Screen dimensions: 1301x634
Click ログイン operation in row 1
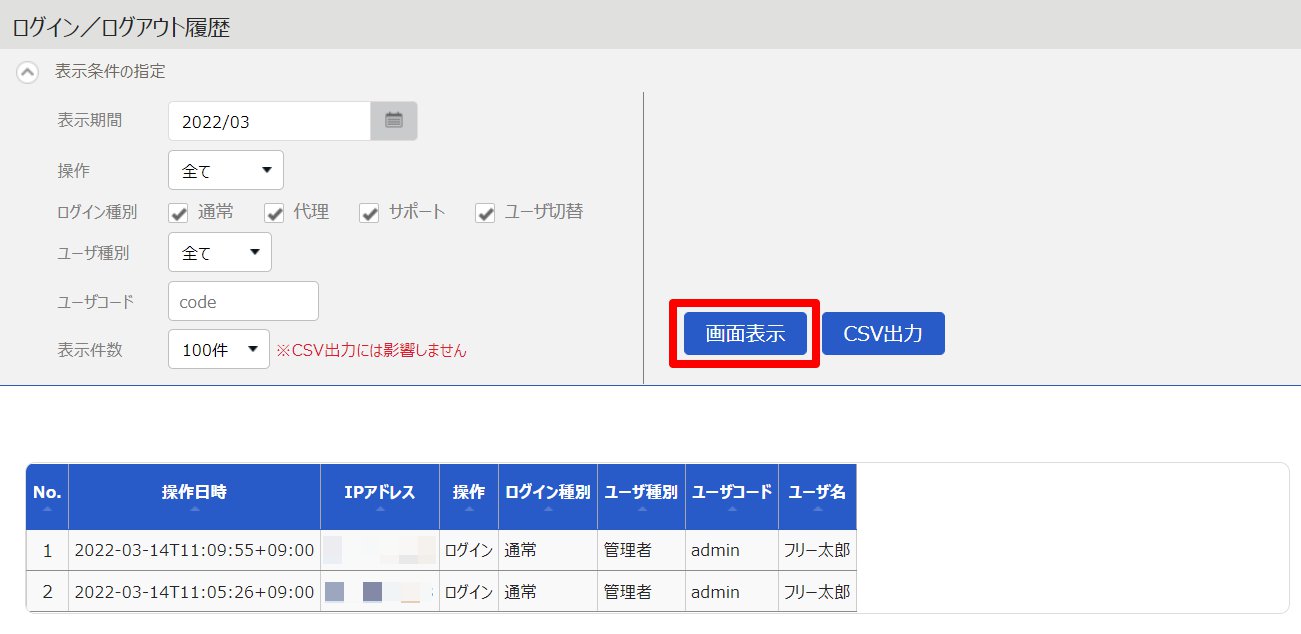469,550
